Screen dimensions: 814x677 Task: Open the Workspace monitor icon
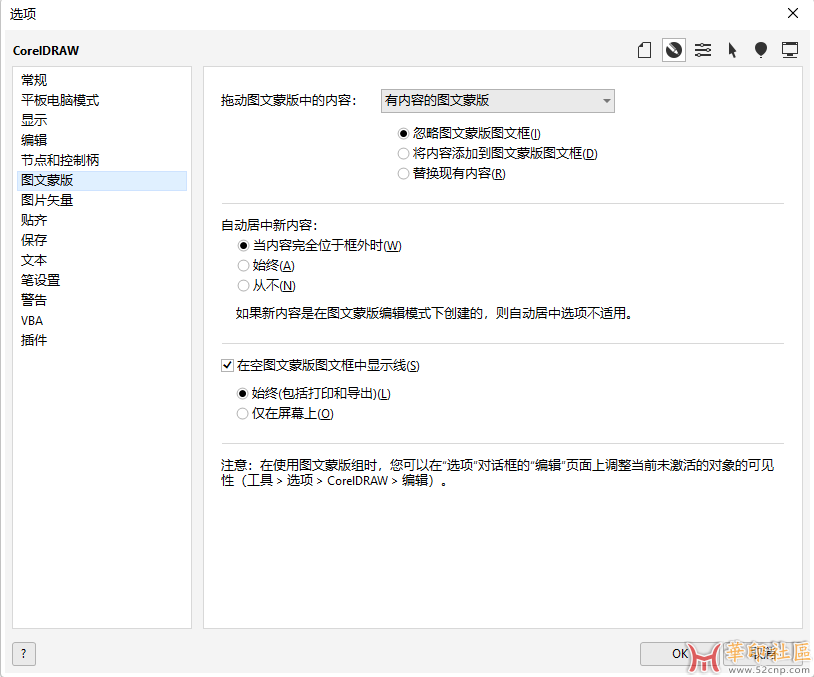(x=790, y=50)
